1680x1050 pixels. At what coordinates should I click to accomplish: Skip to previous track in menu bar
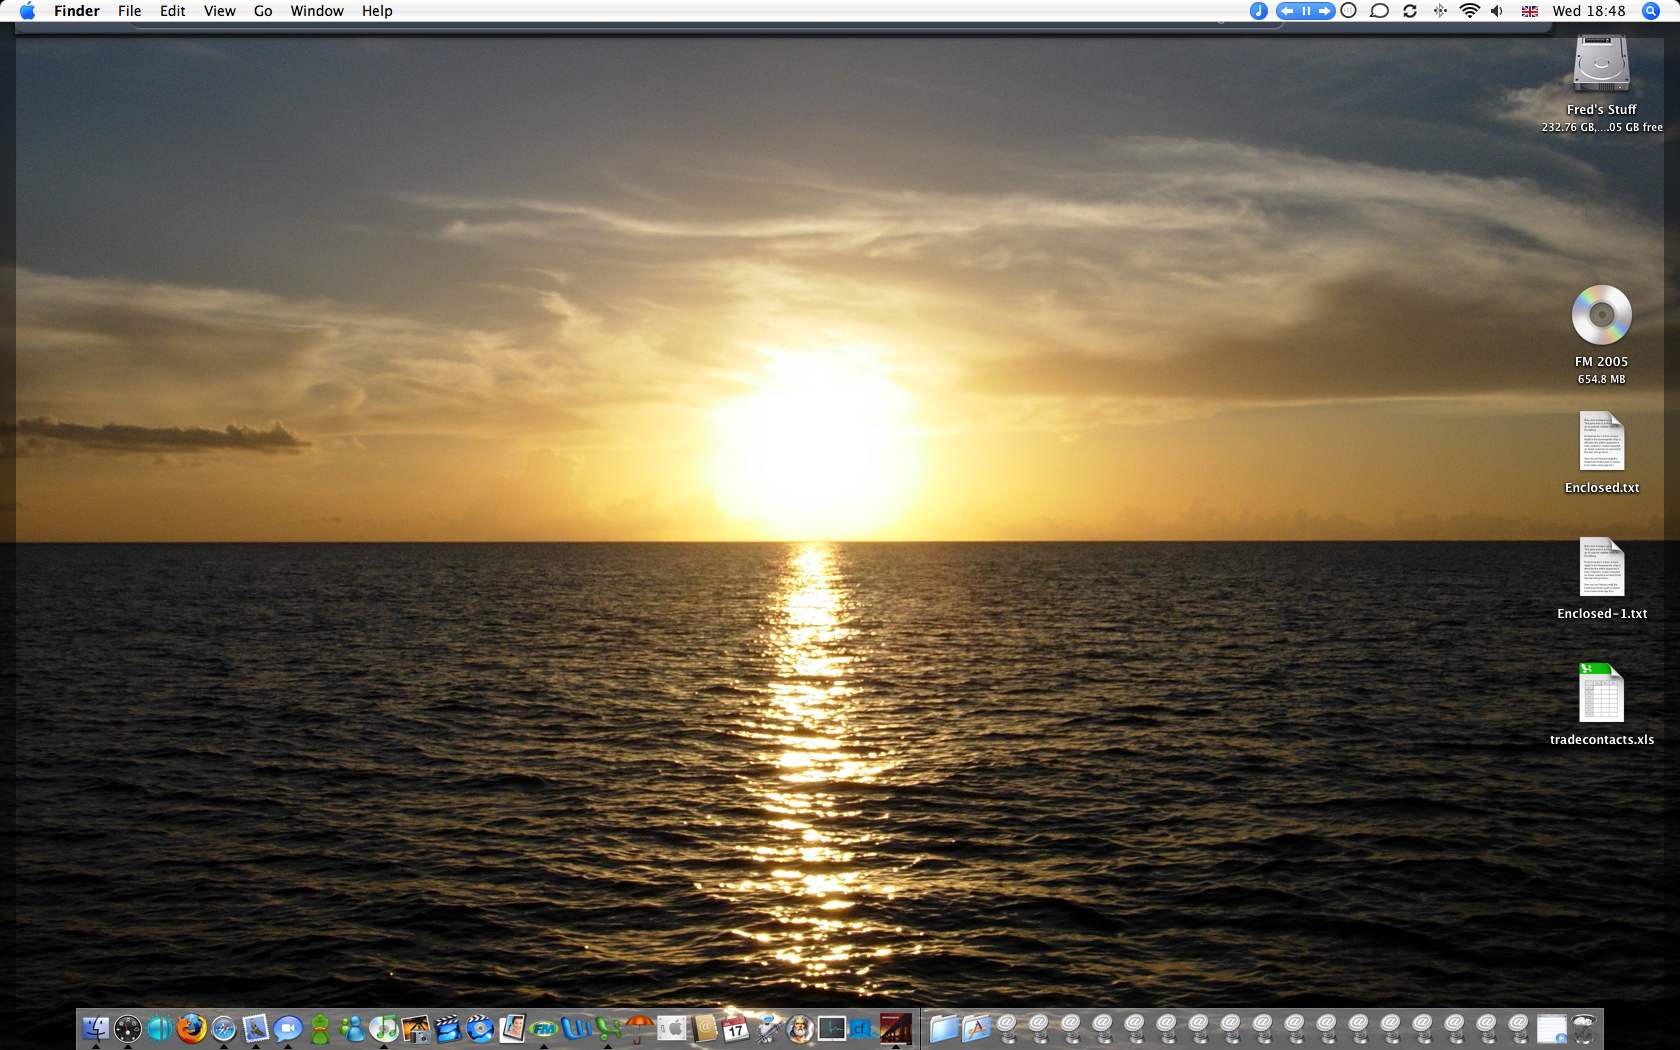(1287, 11)
